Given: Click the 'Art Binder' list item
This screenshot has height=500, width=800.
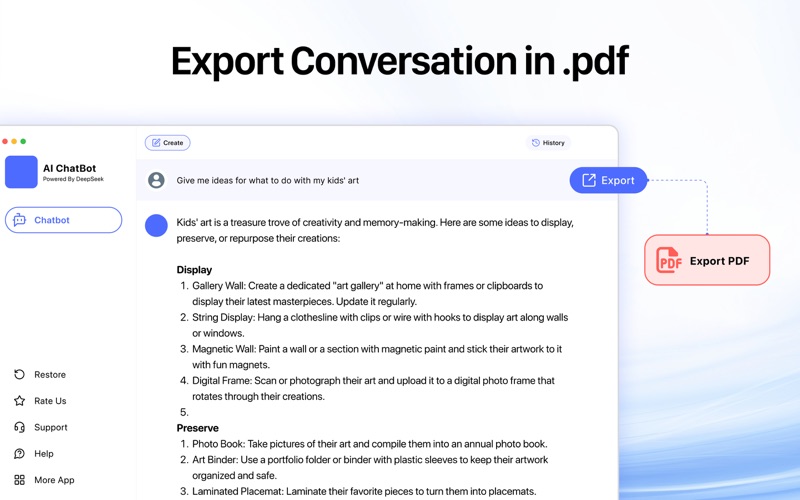Looking at the screenshot, I should pyautogui.click(x=364, y=467).
